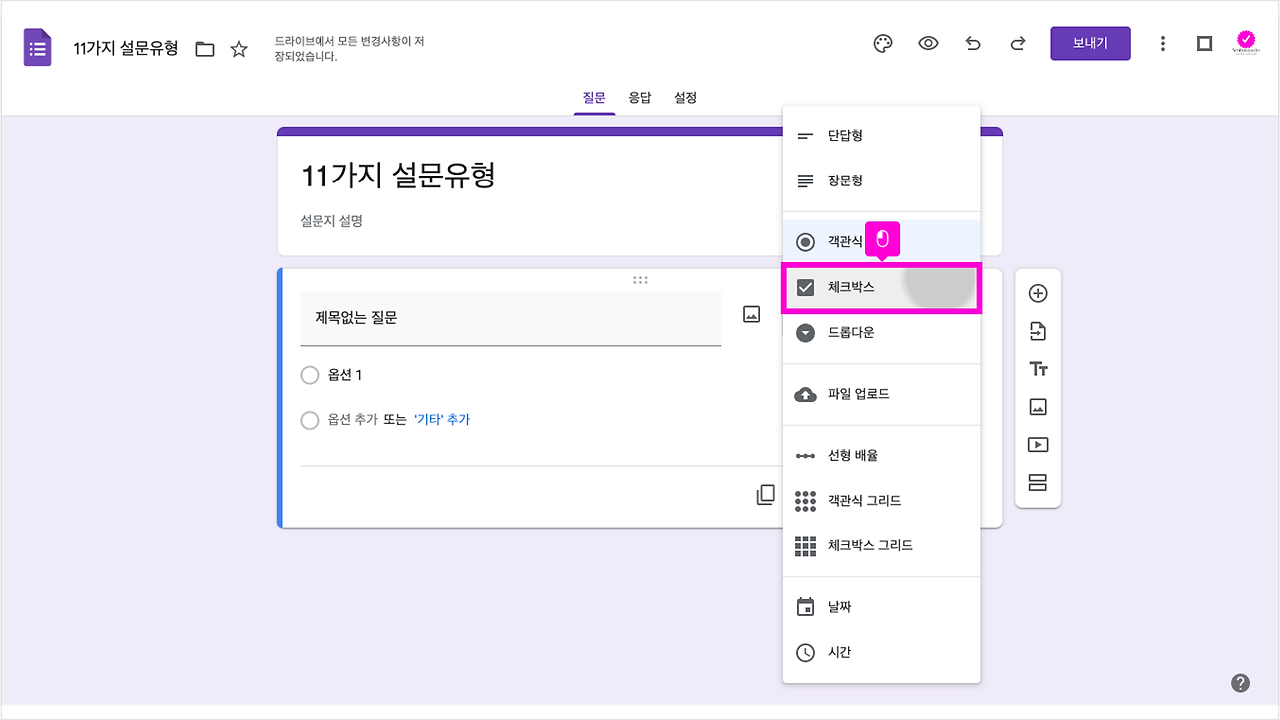Add a new question with the plus icon
The width and height of the screenshot is (1280, 720).
tap(1038, 292)
